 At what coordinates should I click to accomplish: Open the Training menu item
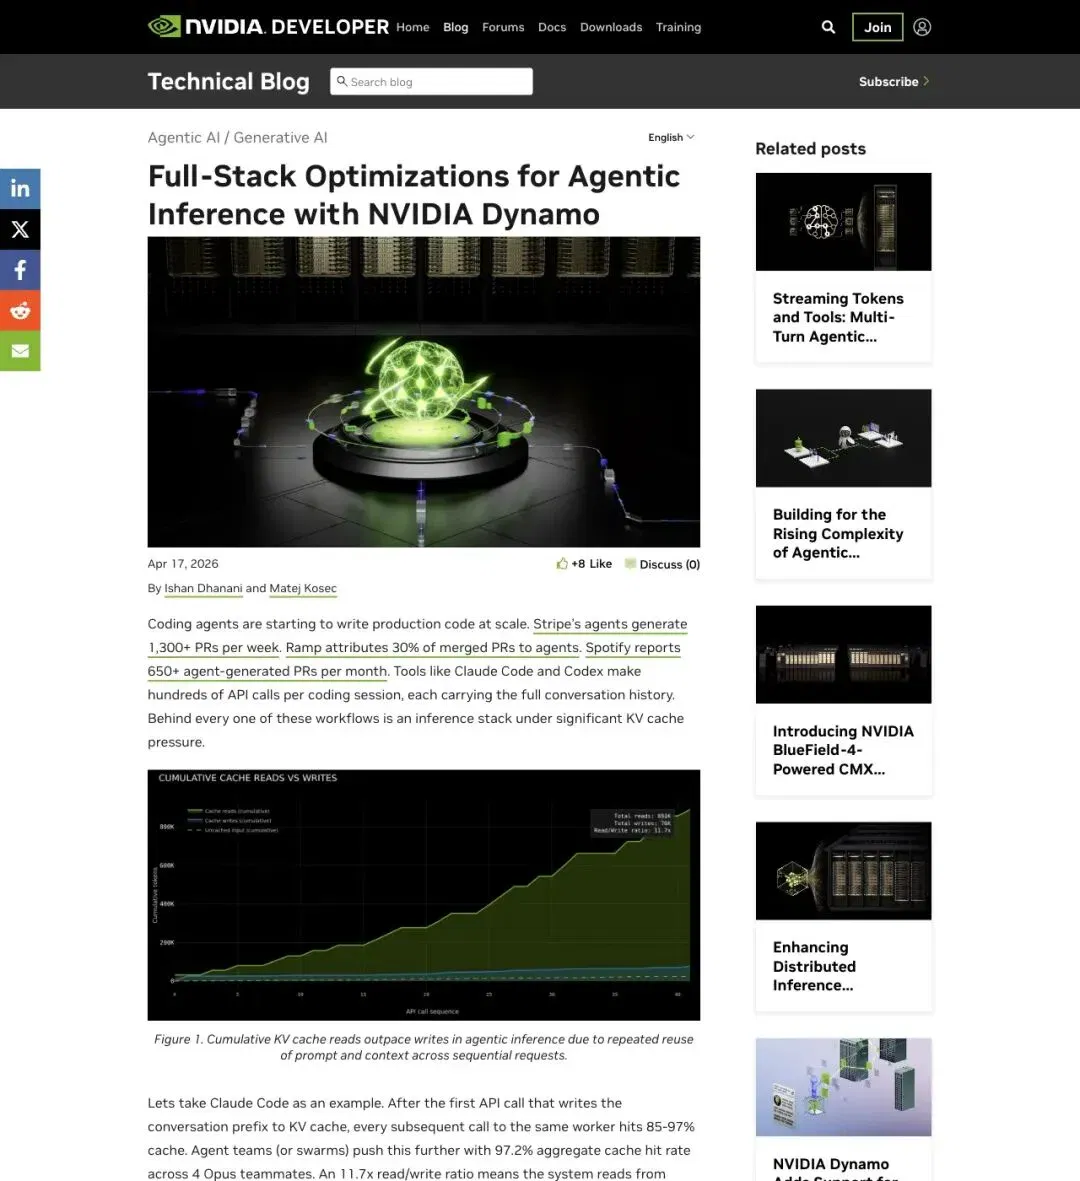click(679, 27)
